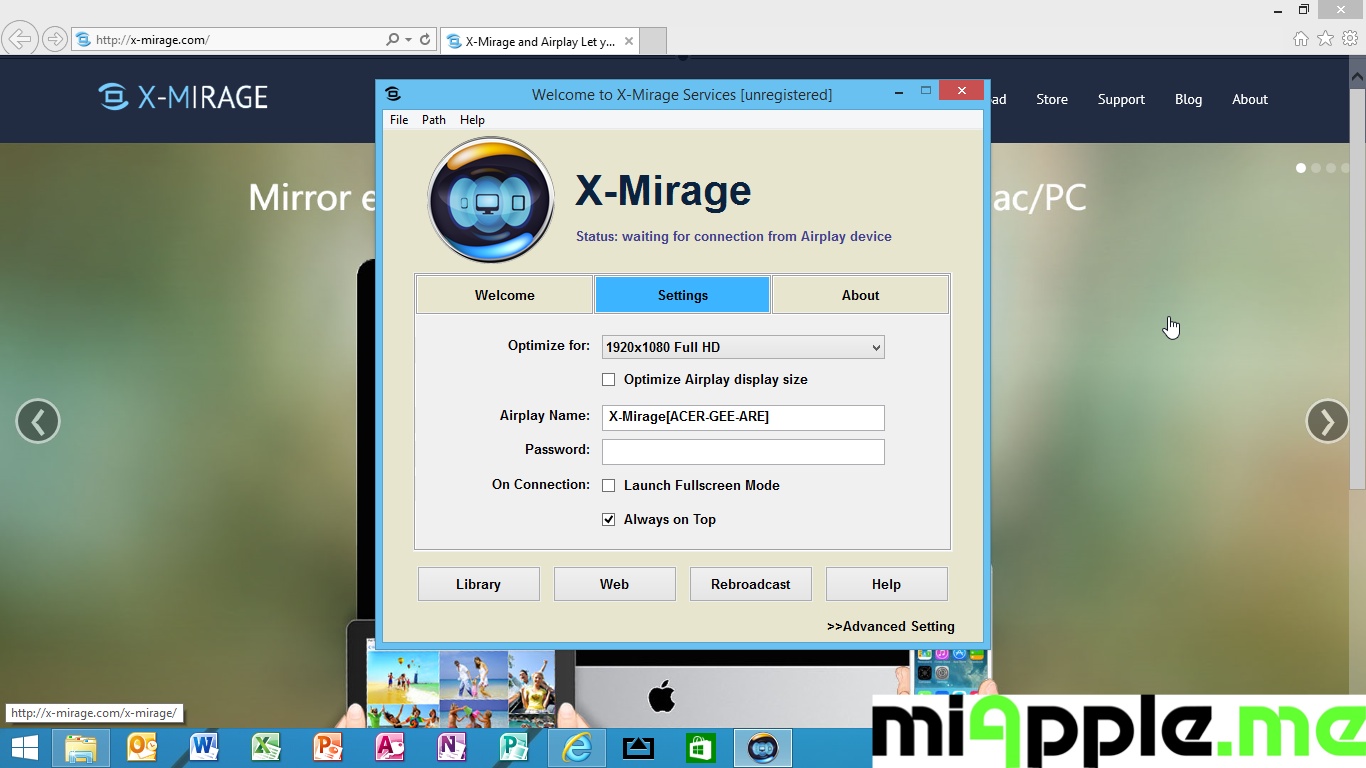Uncheck the Always on Top checkbox
This screenshot has width=1366, height=768.
point(608,520)
